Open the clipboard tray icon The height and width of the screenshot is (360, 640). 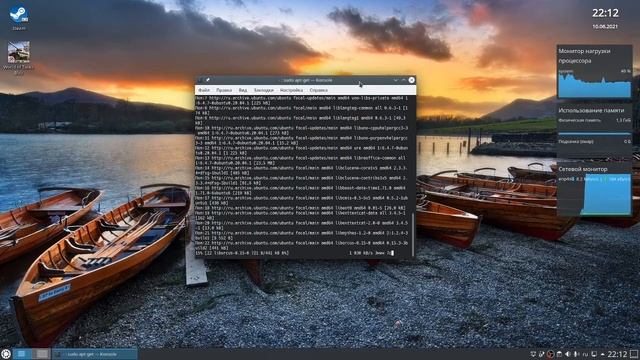560,354
